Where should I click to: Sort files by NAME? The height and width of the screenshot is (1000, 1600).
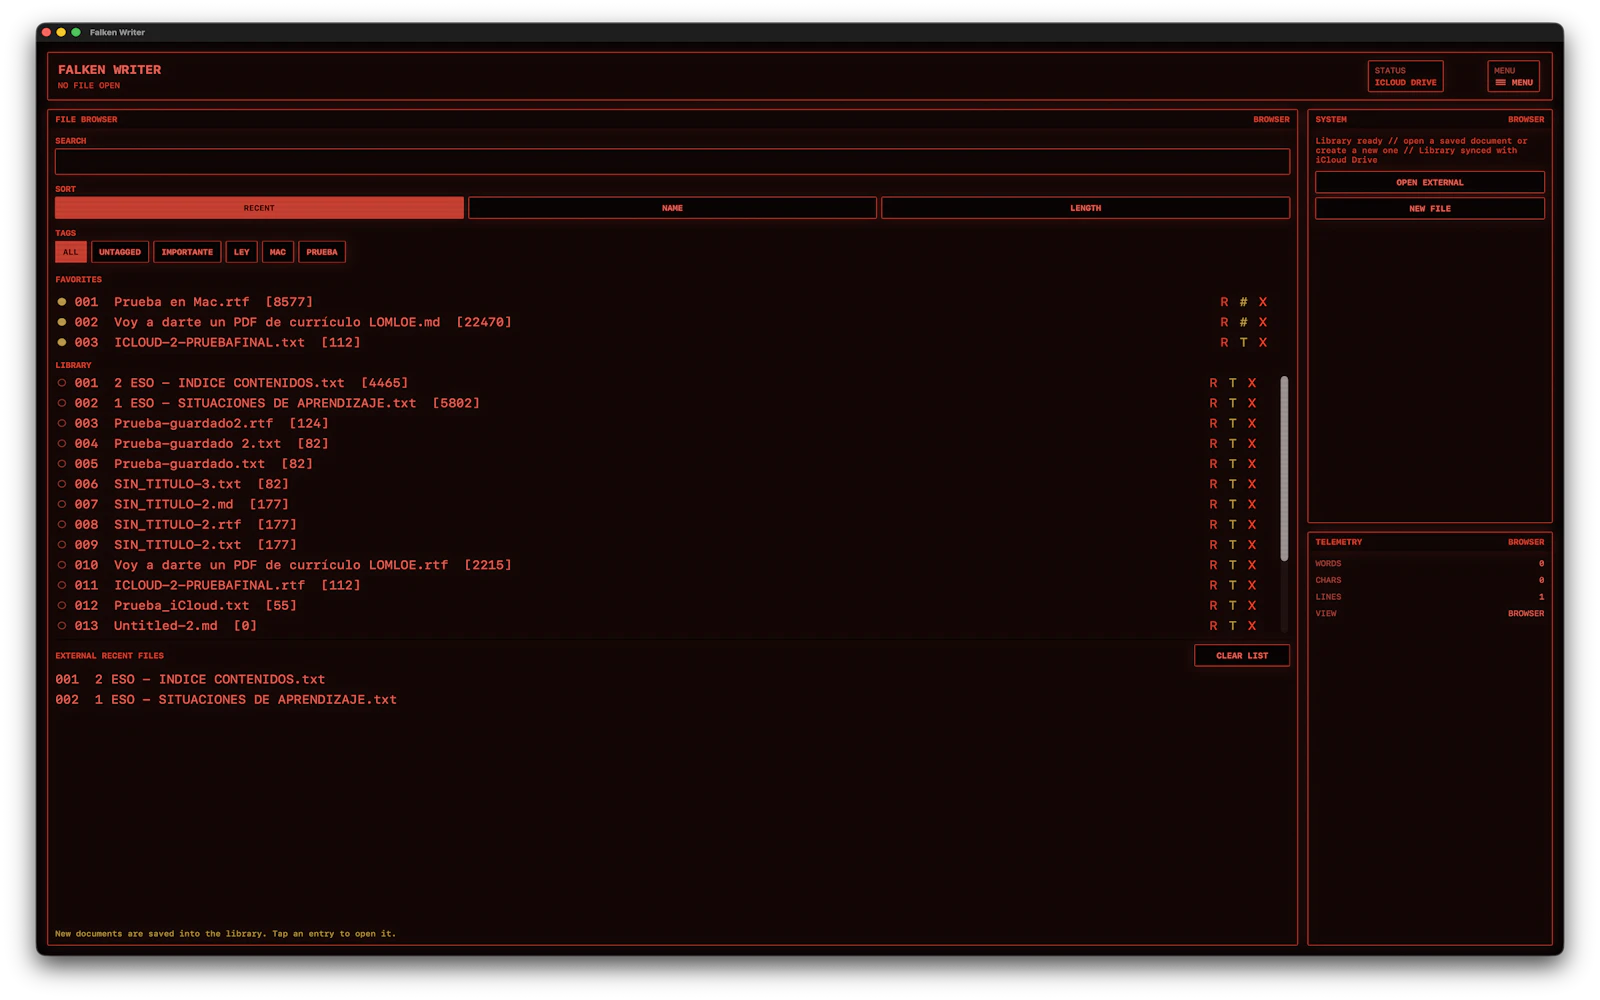point(672,208)
